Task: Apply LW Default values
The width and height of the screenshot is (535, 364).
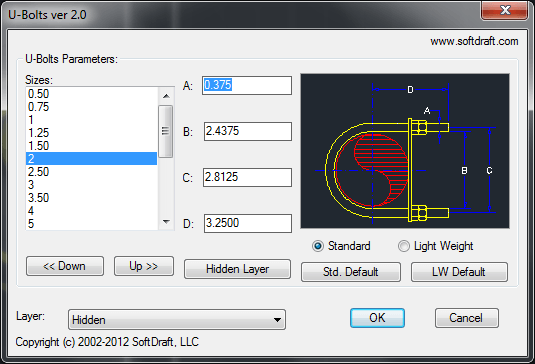Action: coord(459,272)
